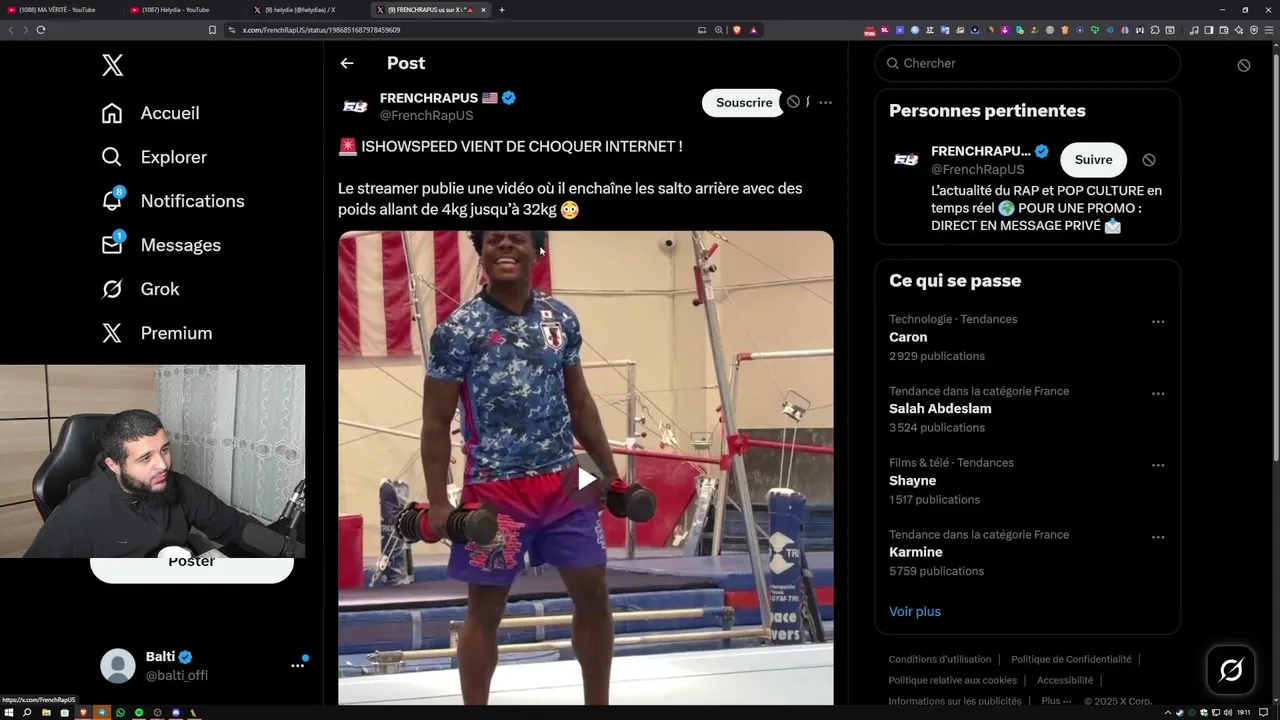Open Discord from the taskbar

coord(175,712)
